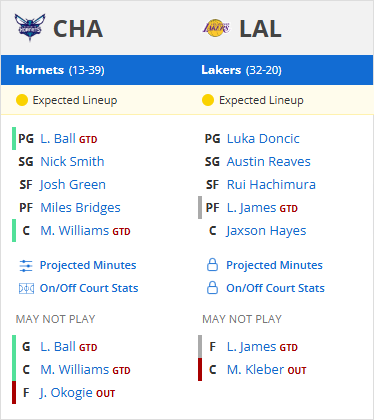Open Lakers On/Off Court Stats link

click(275, 288)
